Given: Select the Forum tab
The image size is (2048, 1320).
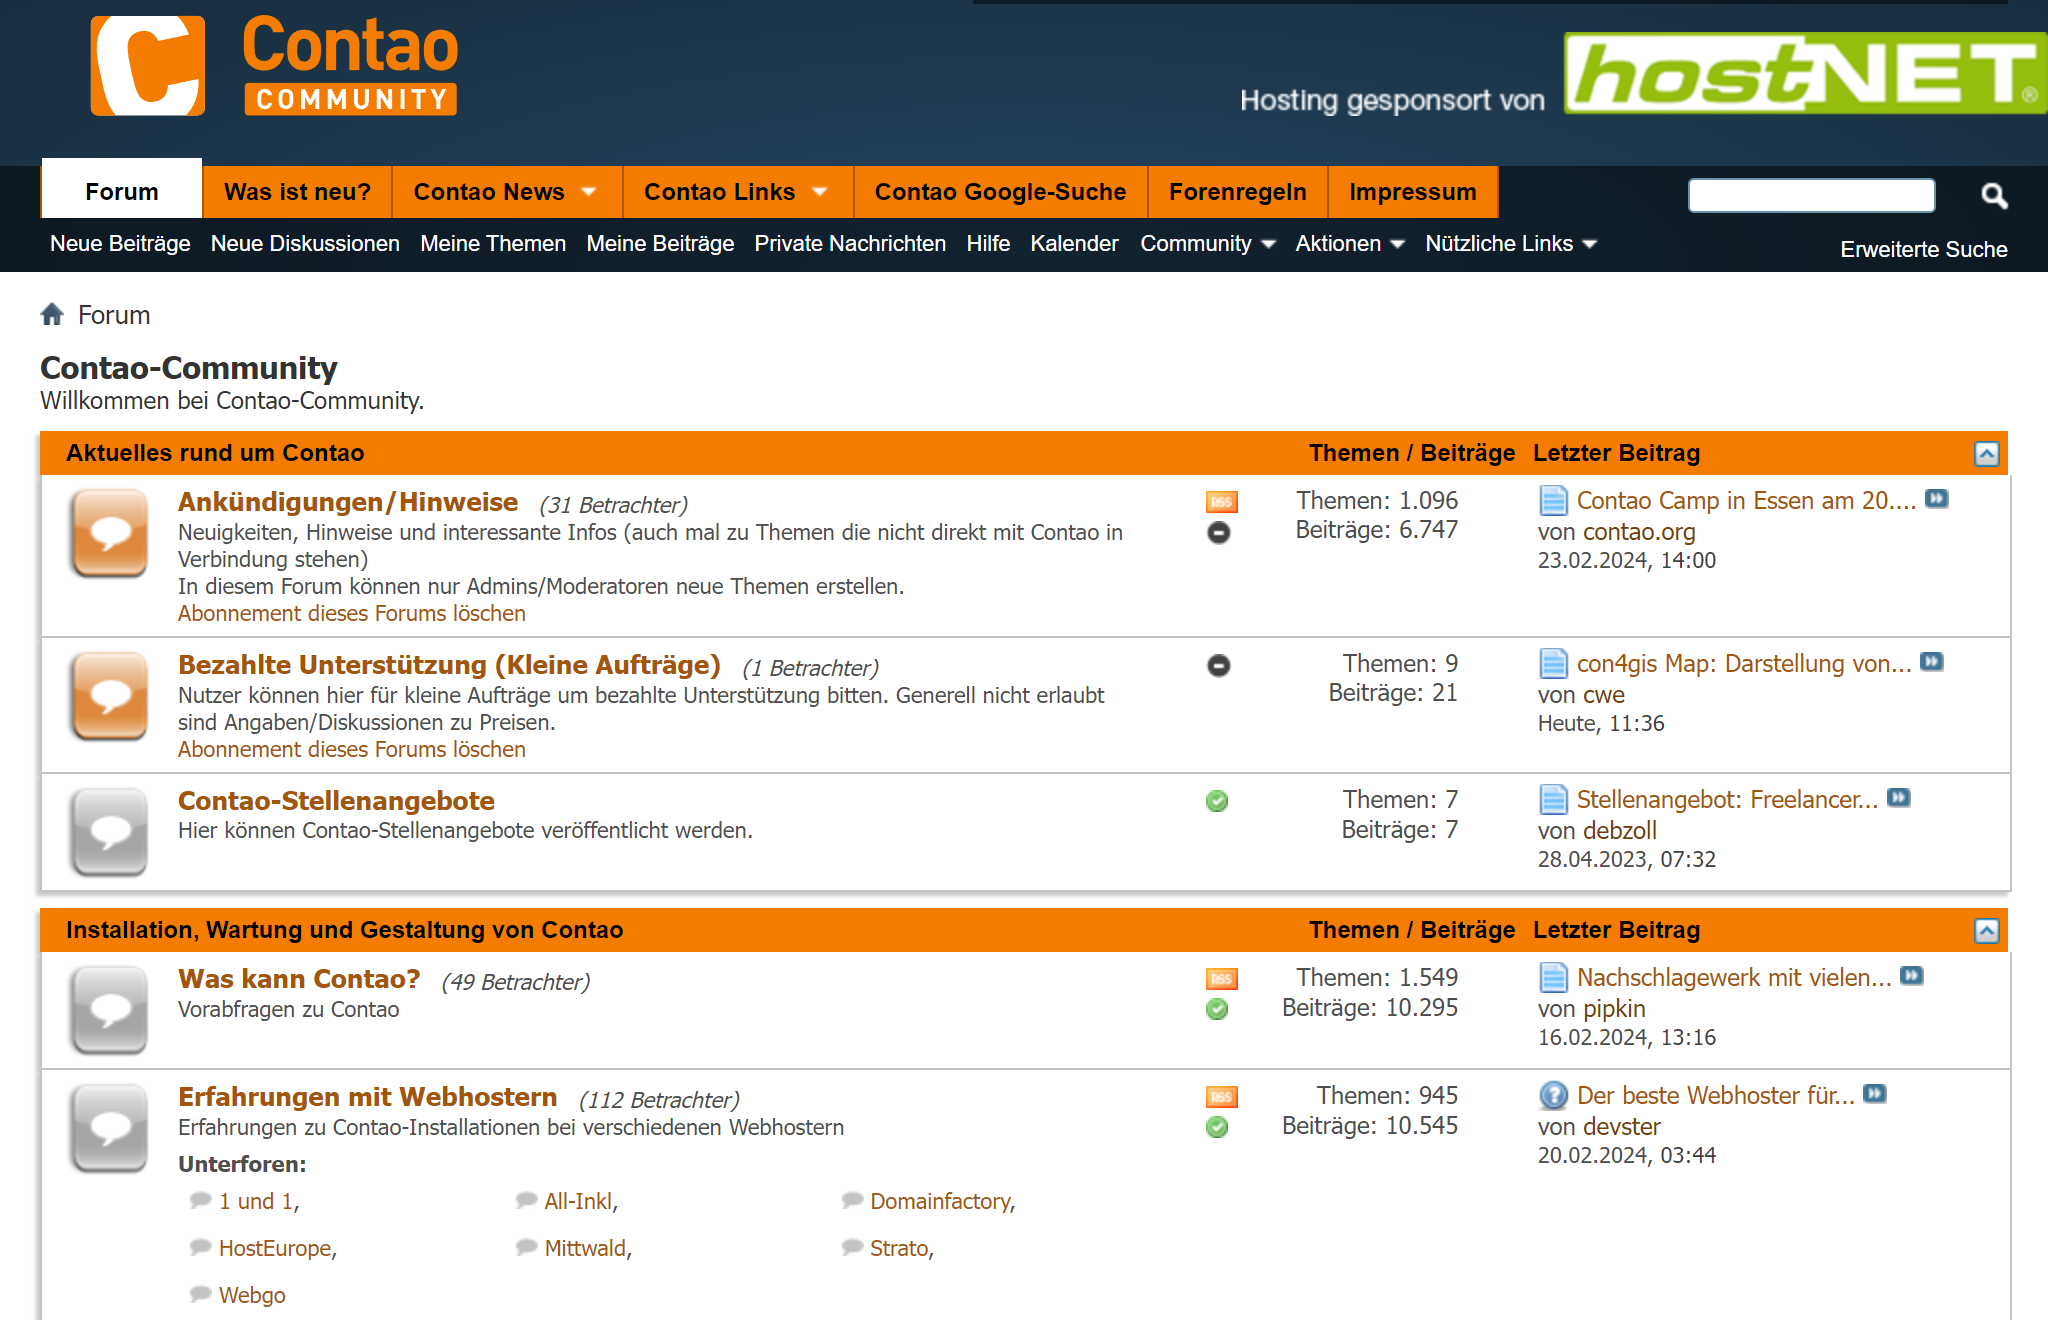Looking at the screenshot, I should coord(122,191).
